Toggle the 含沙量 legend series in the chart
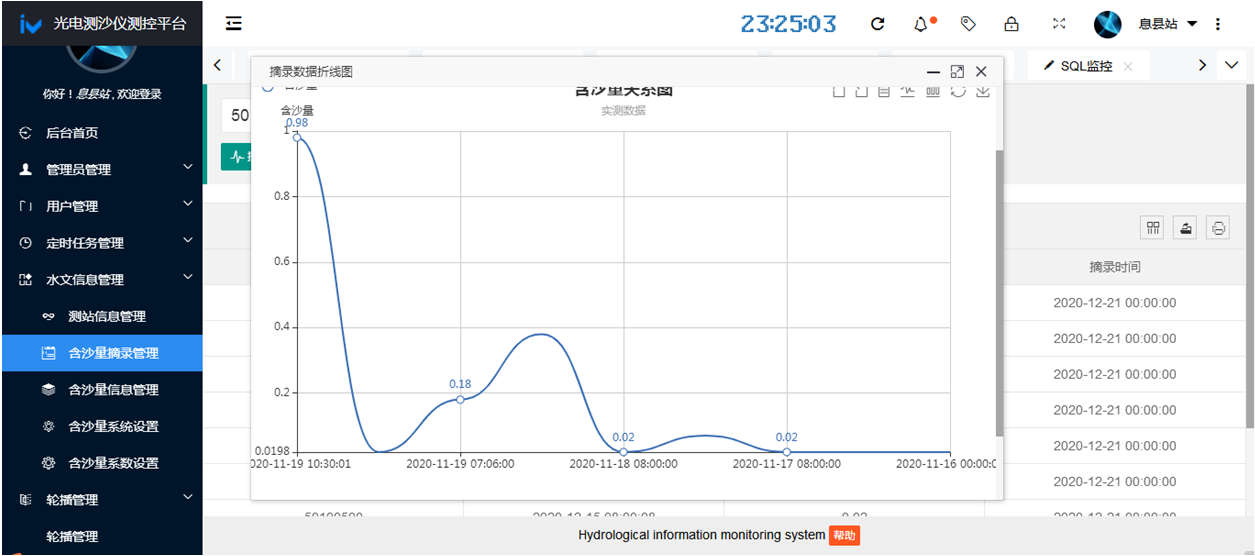 click(x=290, y=89)
